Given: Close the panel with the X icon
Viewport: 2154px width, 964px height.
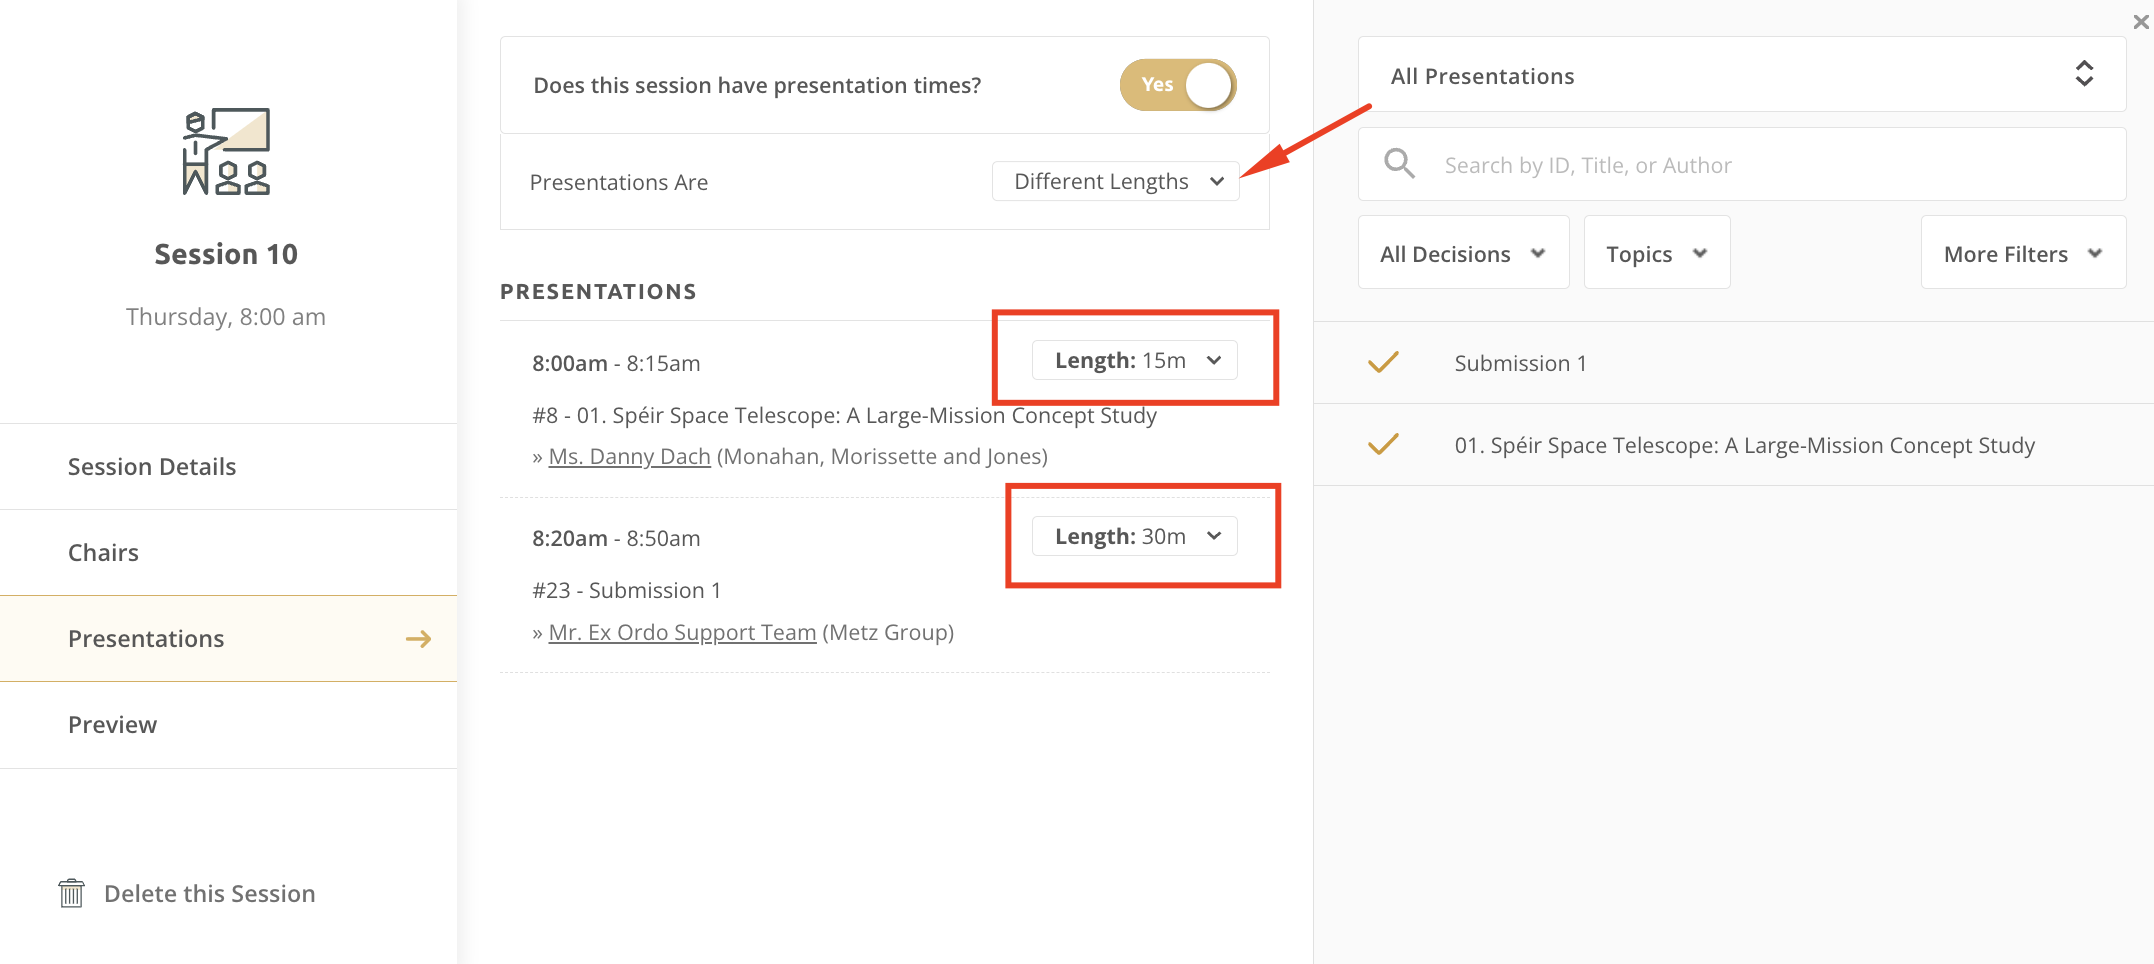Looking at the screenshot, I should (x=2140, y=21).
